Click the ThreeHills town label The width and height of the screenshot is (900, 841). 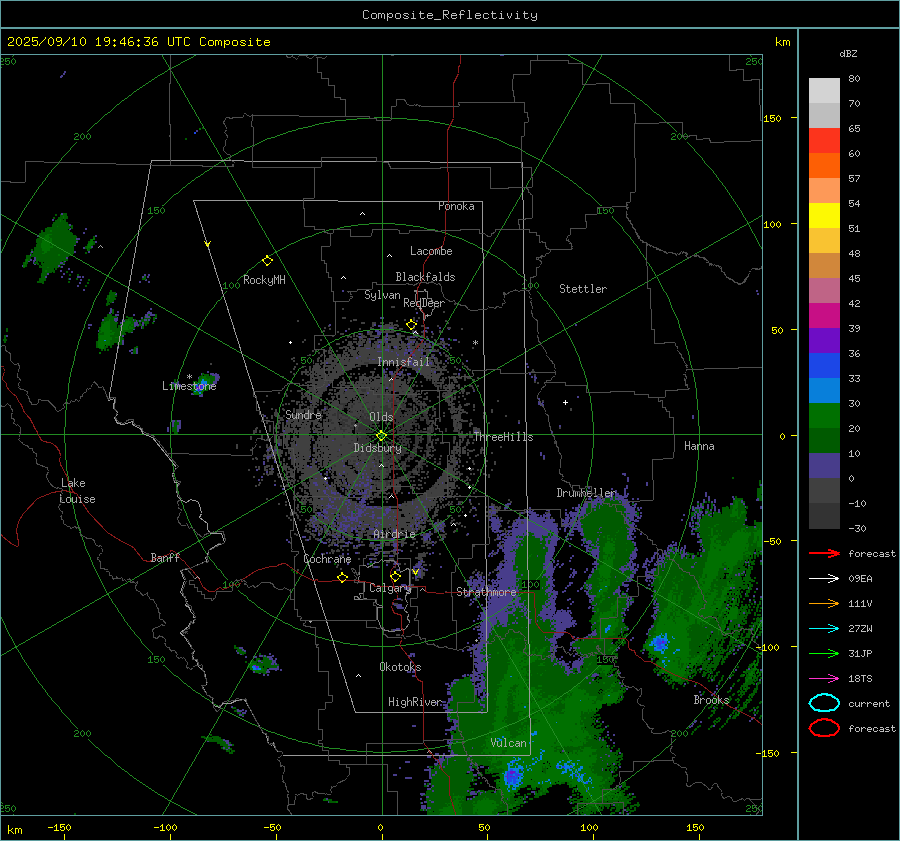click(x=503, y=437)
